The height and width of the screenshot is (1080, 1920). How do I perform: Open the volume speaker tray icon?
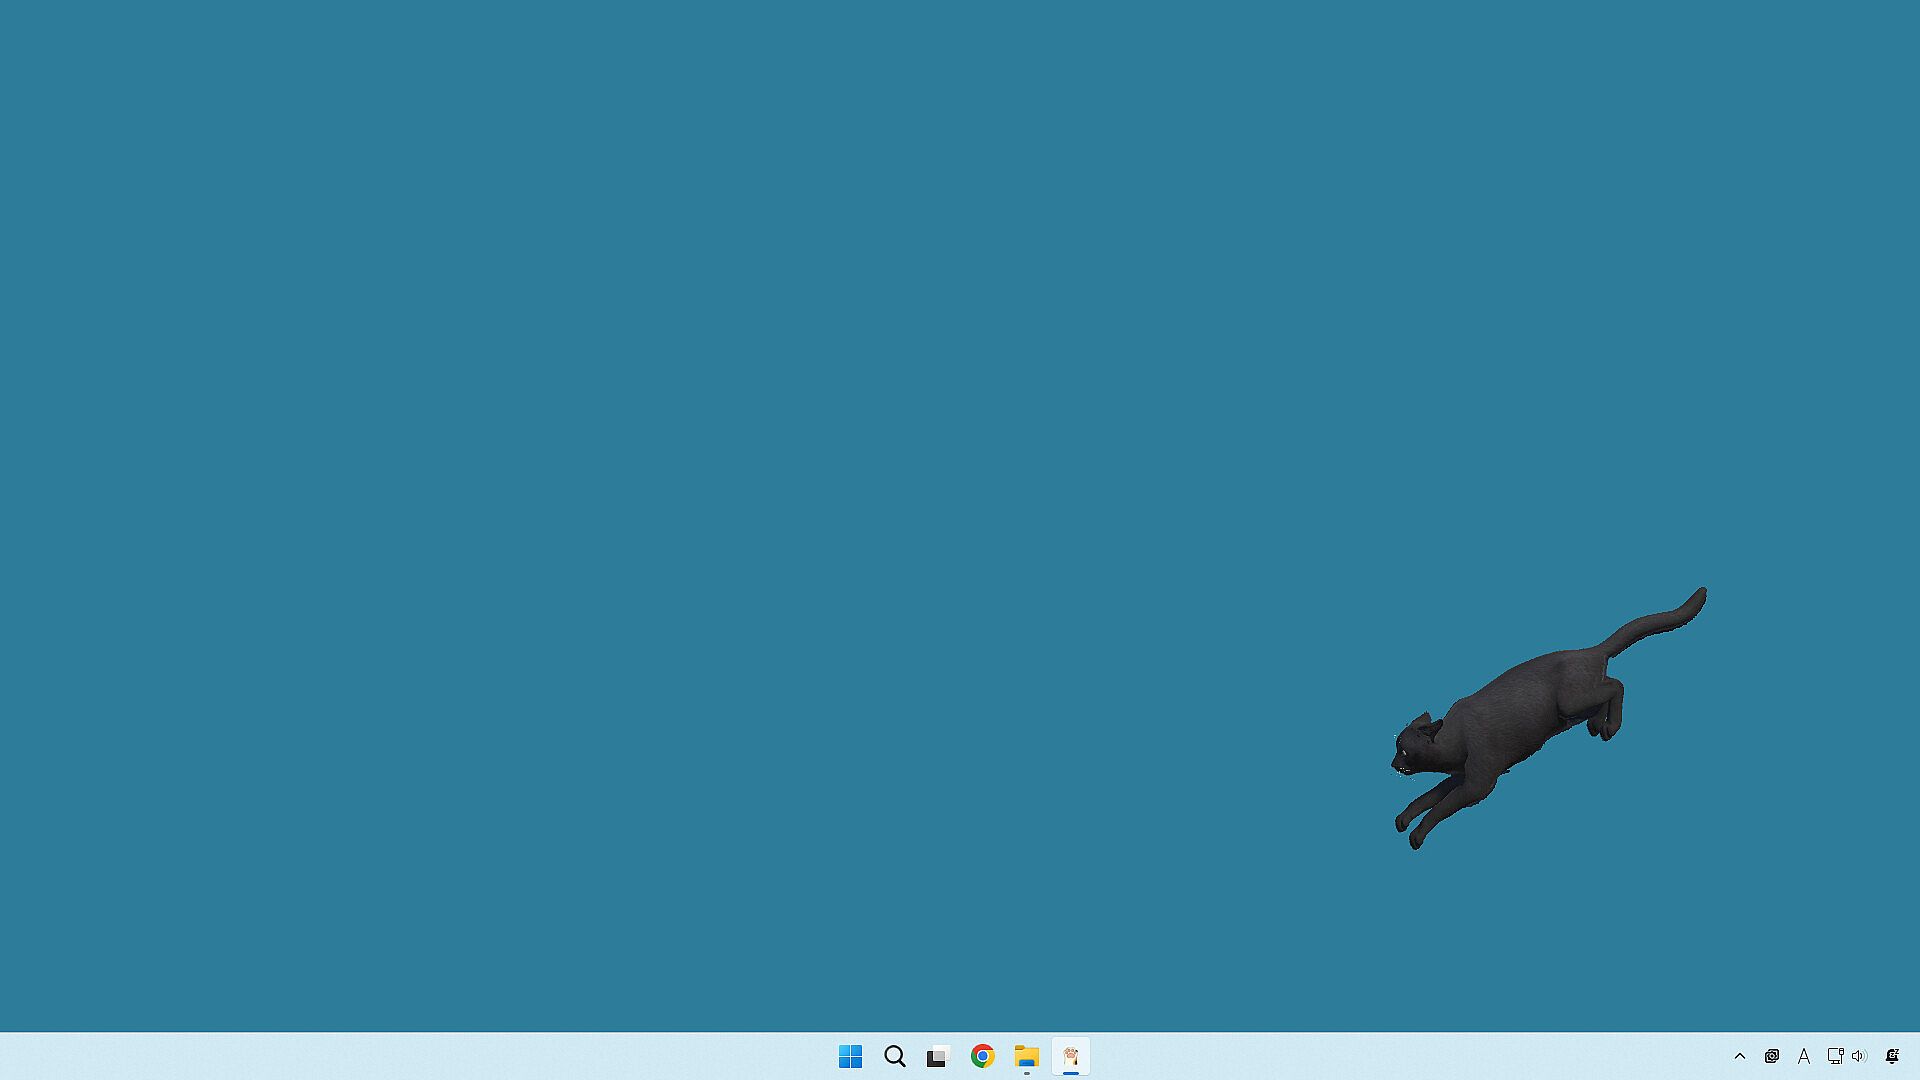(1859, 1056)
